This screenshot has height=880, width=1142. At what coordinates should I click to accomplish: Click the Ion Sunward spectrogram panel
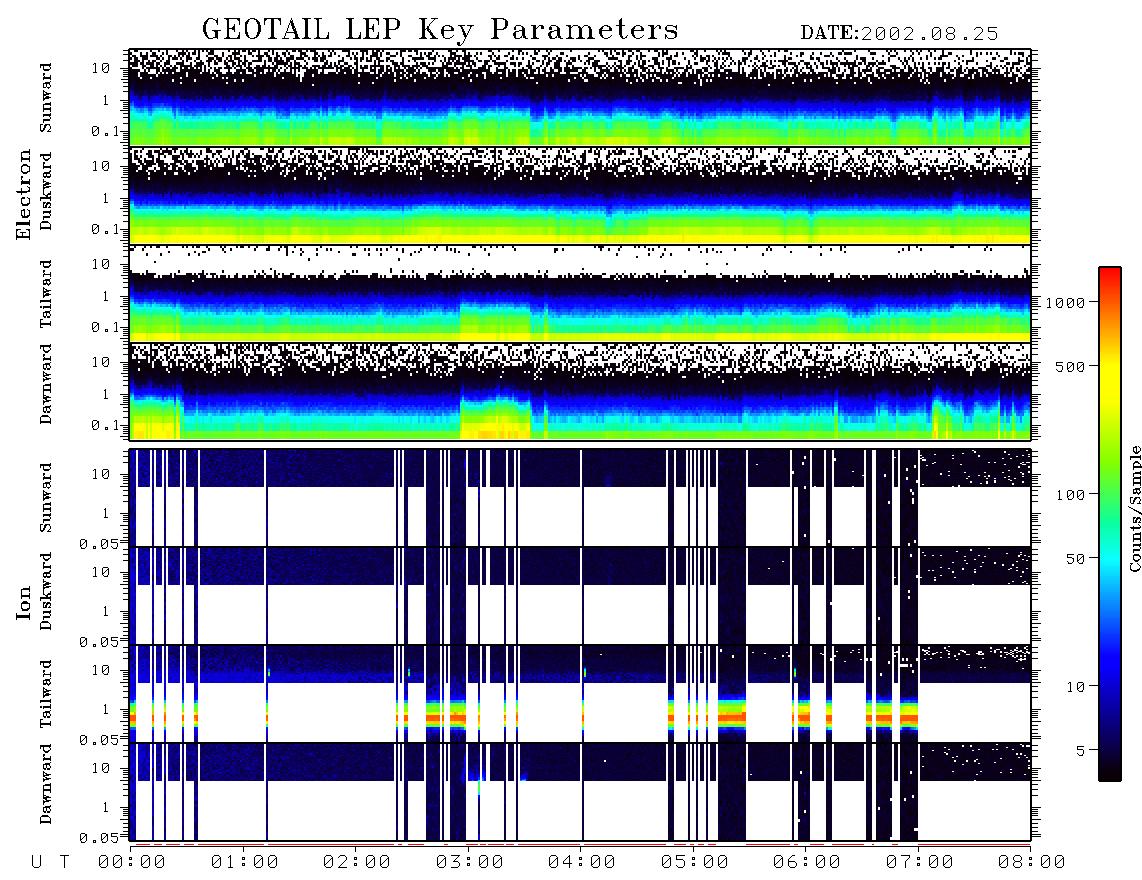pyautogui.click(x=580, y=498)
